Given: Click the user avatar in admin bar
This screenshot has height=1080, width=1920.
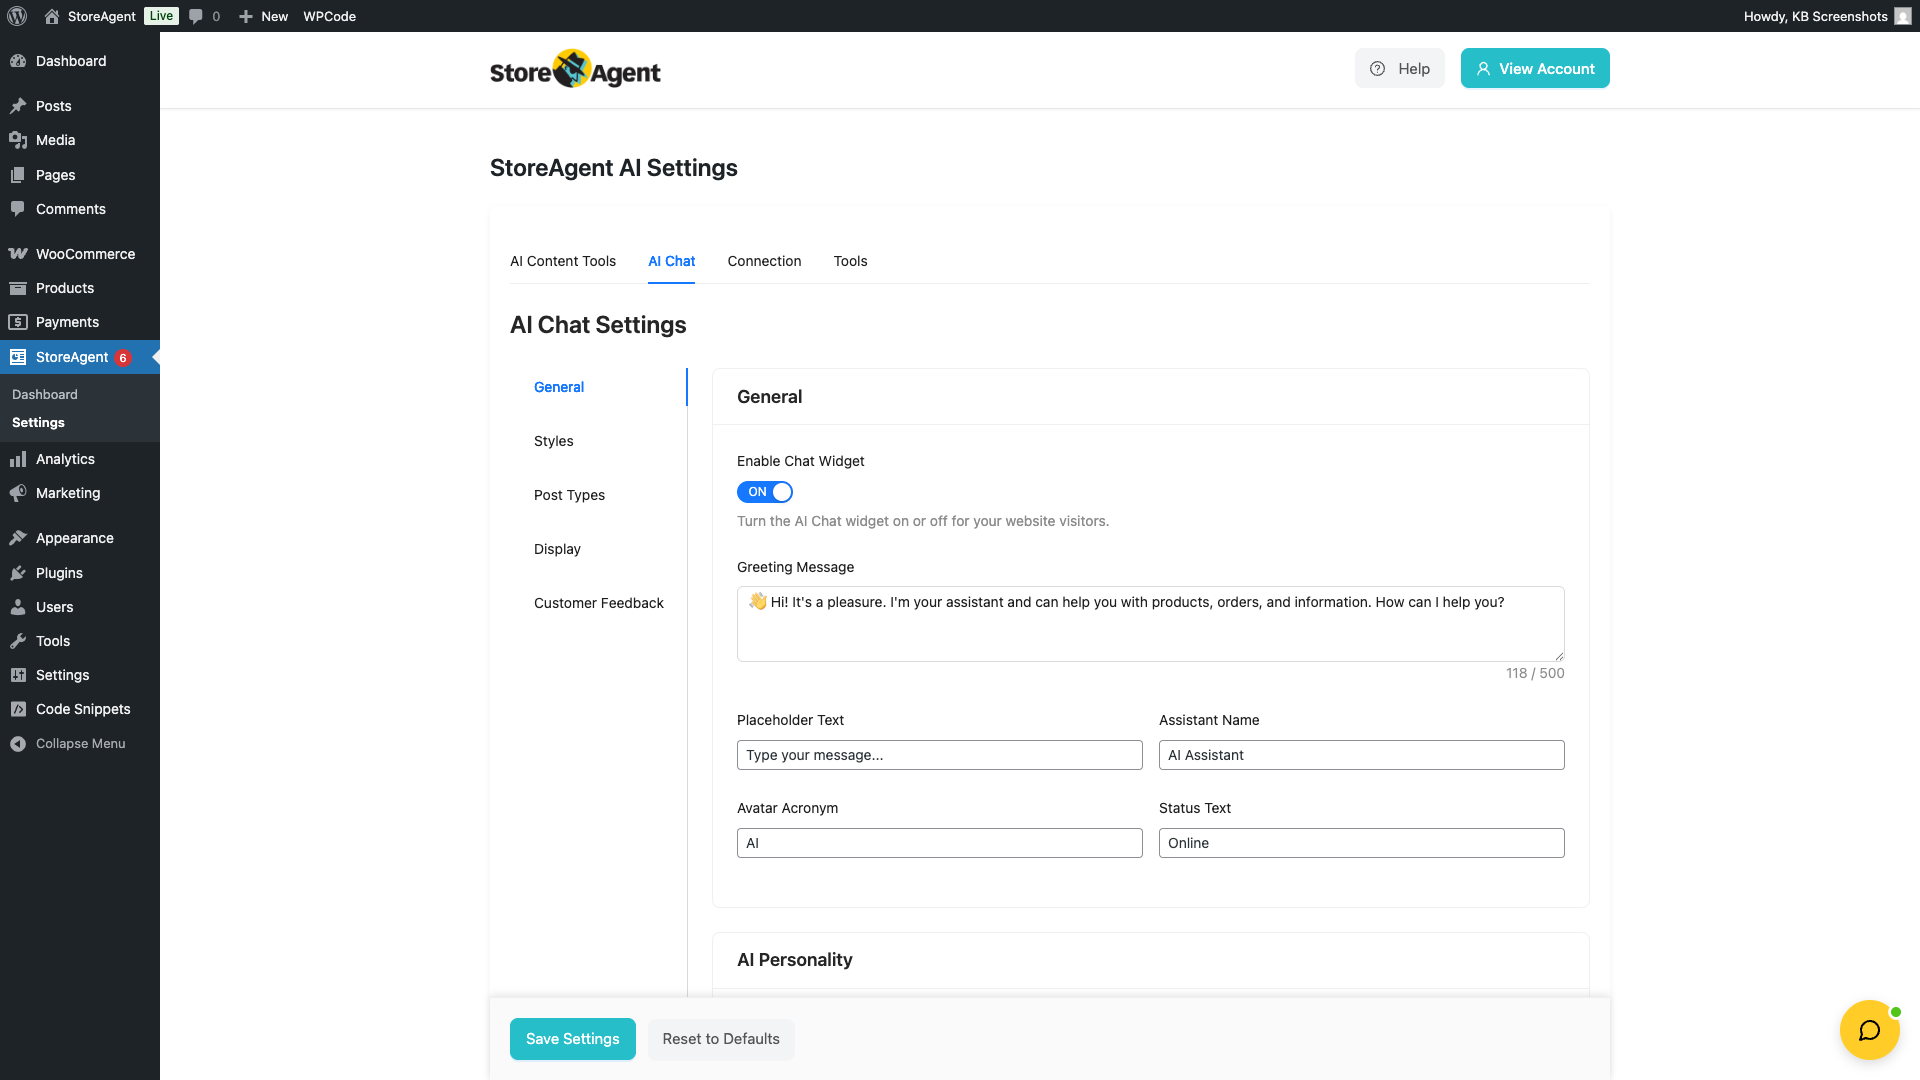Looking at the screenshot, I should point(1903,16).
